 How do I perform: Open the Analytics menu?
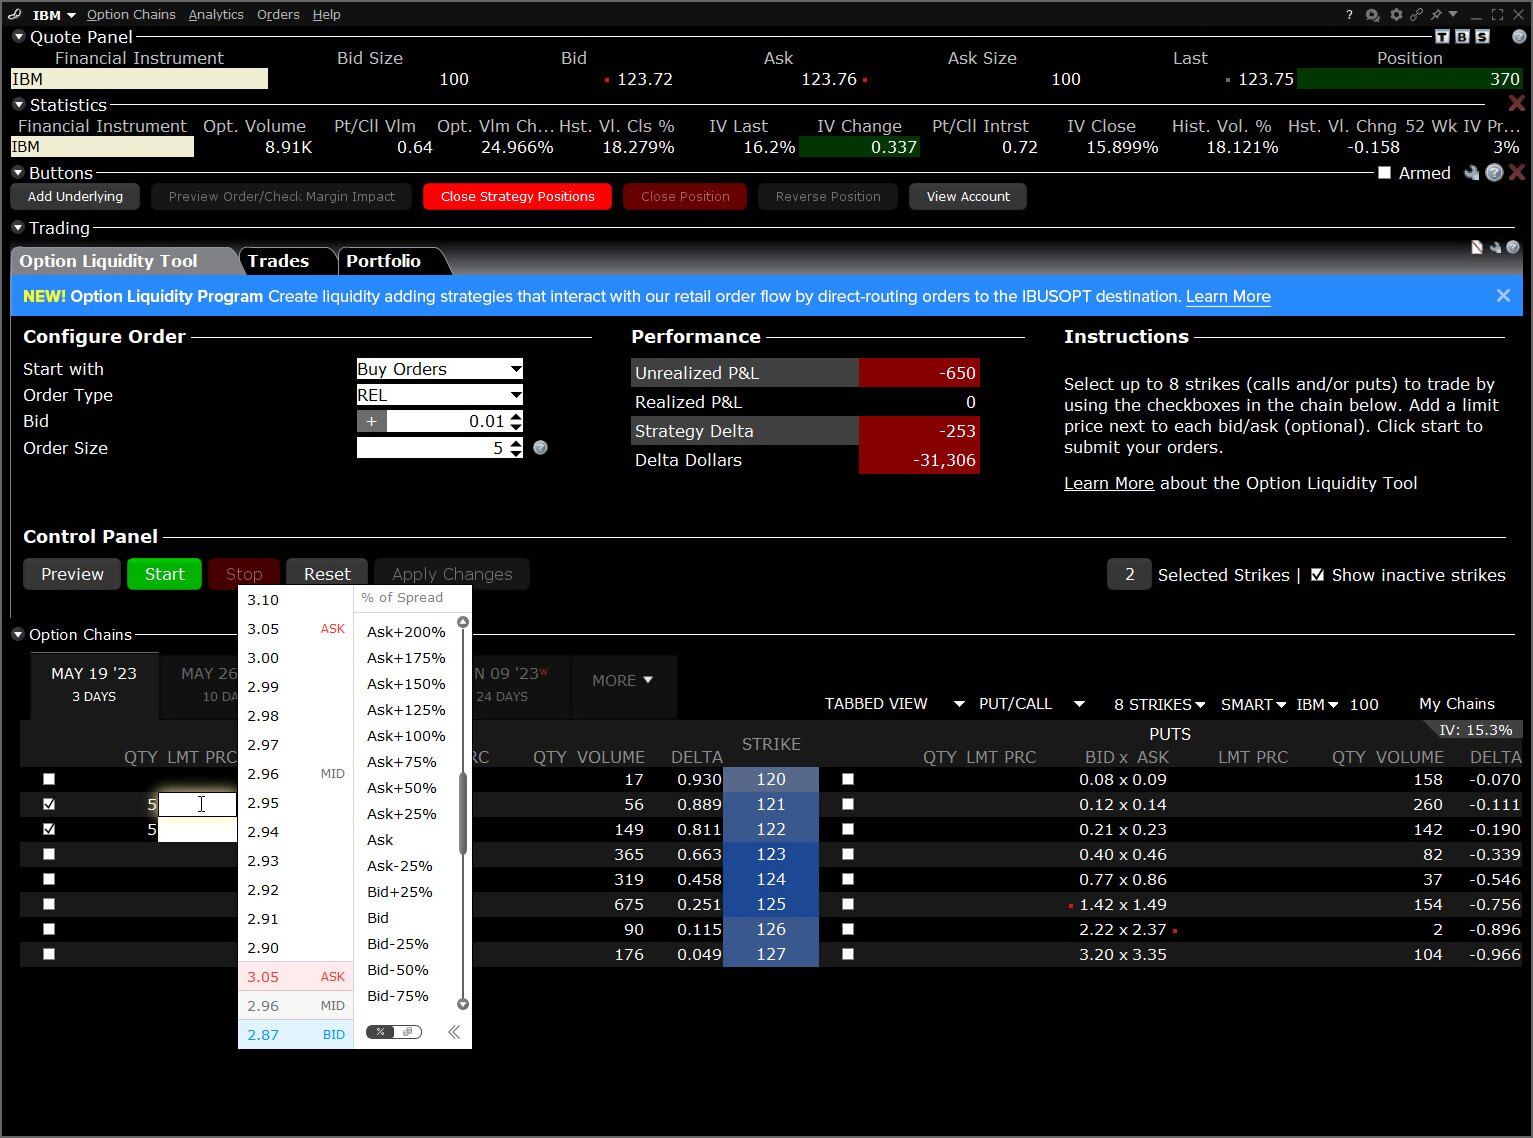[x=216, y=14]
